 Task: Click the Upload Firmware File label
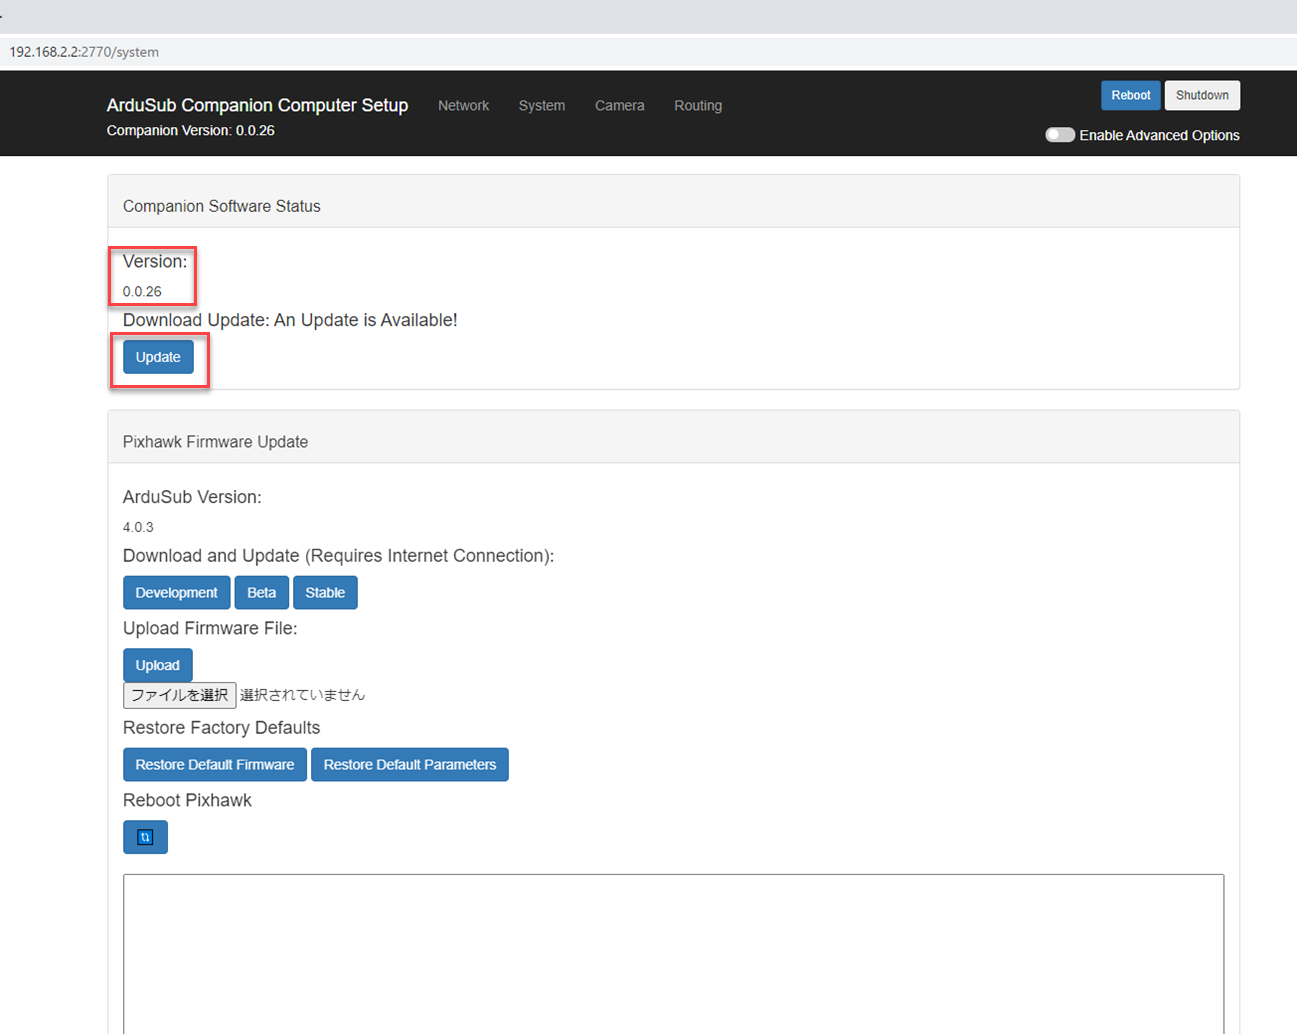point(210,628)
